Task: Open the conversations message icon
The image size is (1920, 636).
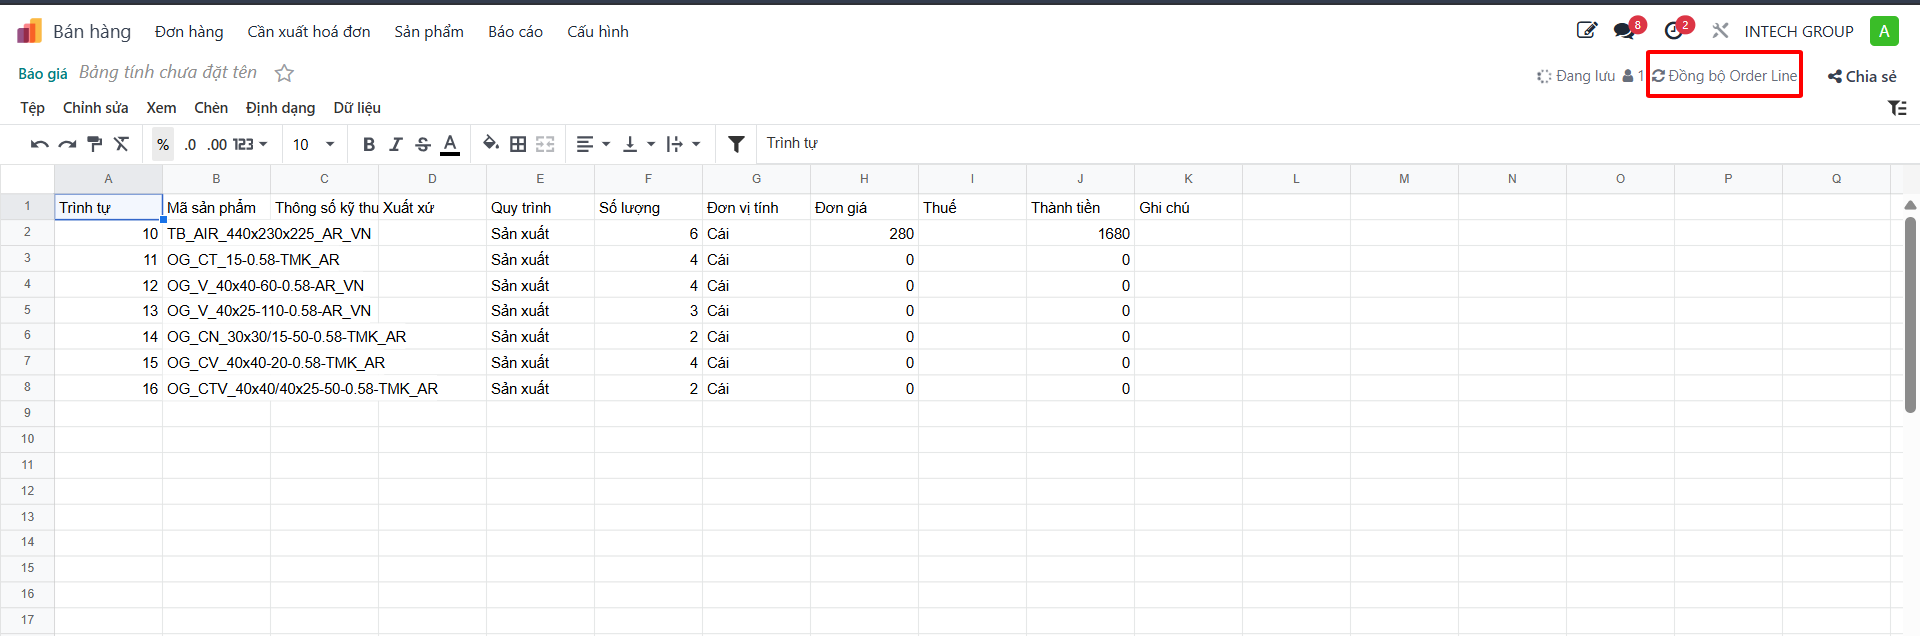Action: click(x=1626, y=31)
